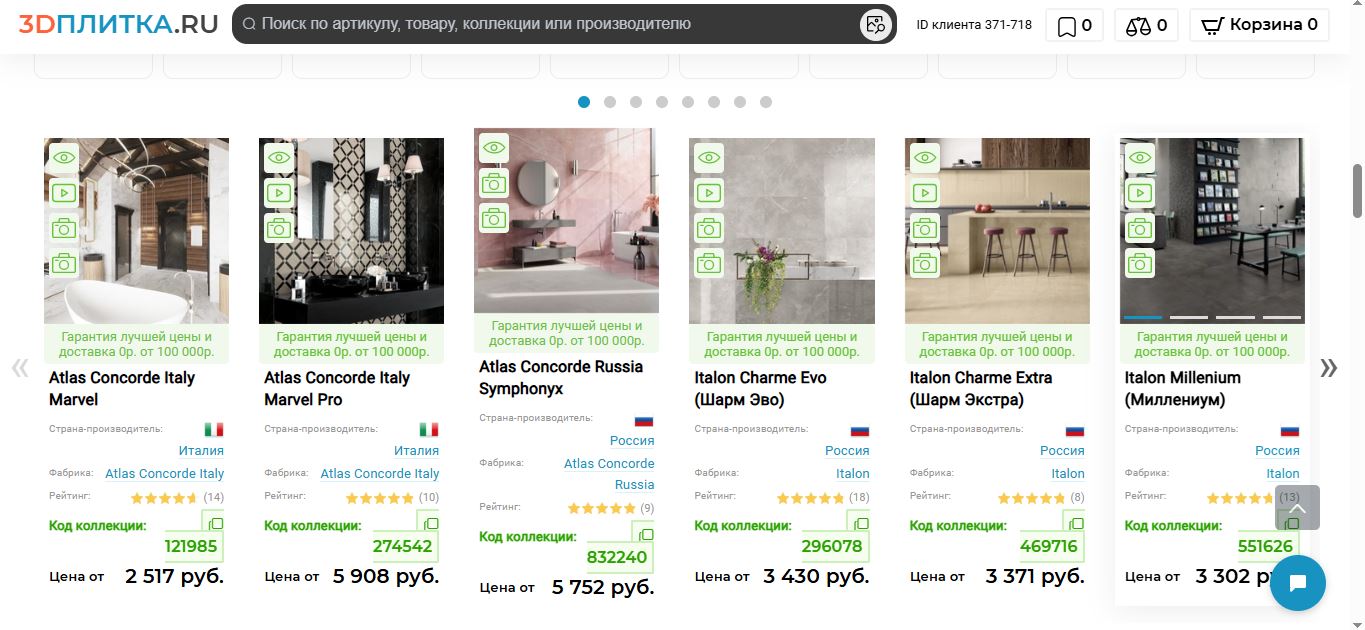Click the video play icon on Charme Extra card

pyautogui.click(x=925, y=193)
